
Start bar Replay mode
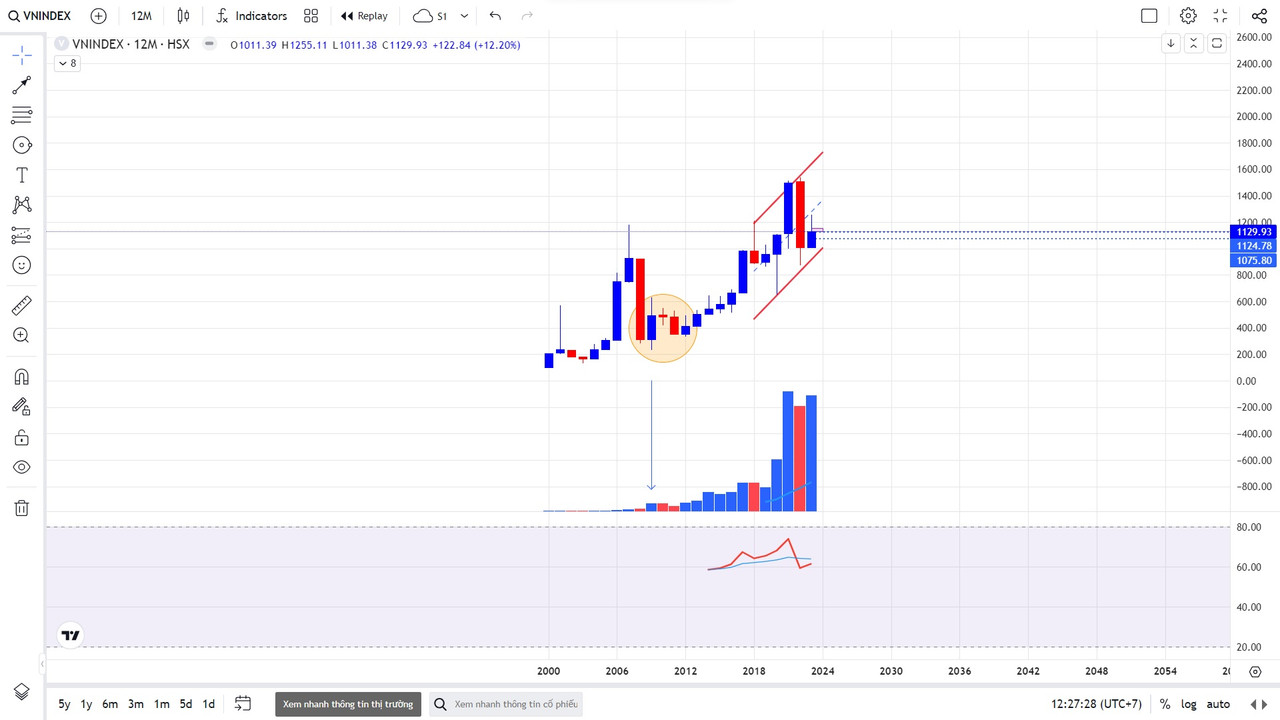pos(364,16)
